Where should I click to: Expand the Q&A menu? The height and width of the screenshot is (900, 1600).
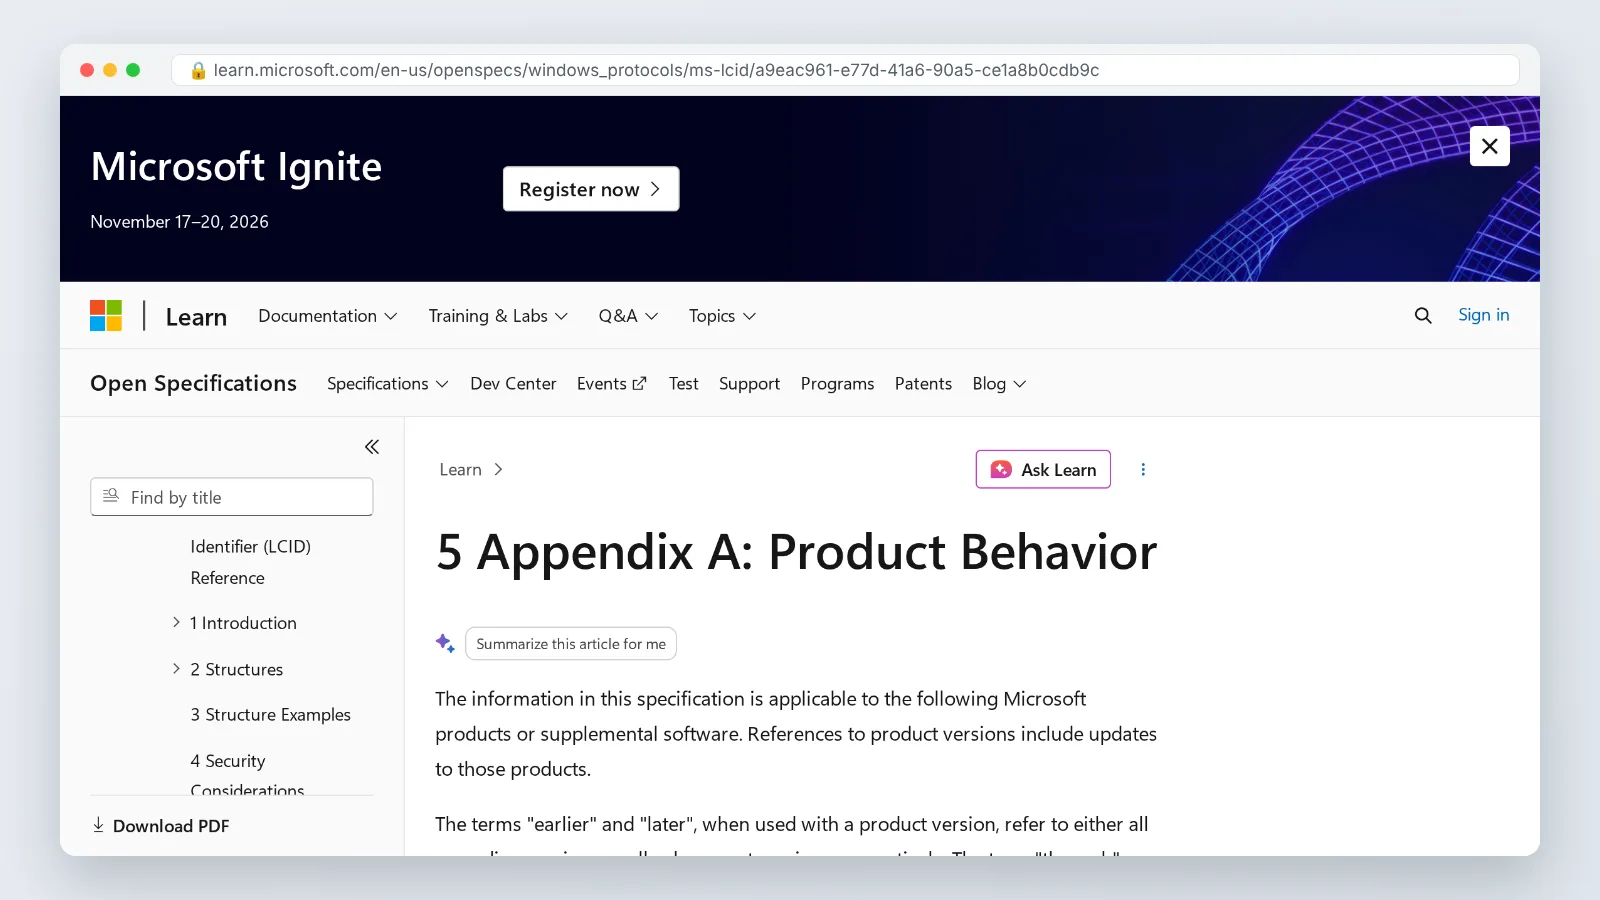[x=628, y=316]
